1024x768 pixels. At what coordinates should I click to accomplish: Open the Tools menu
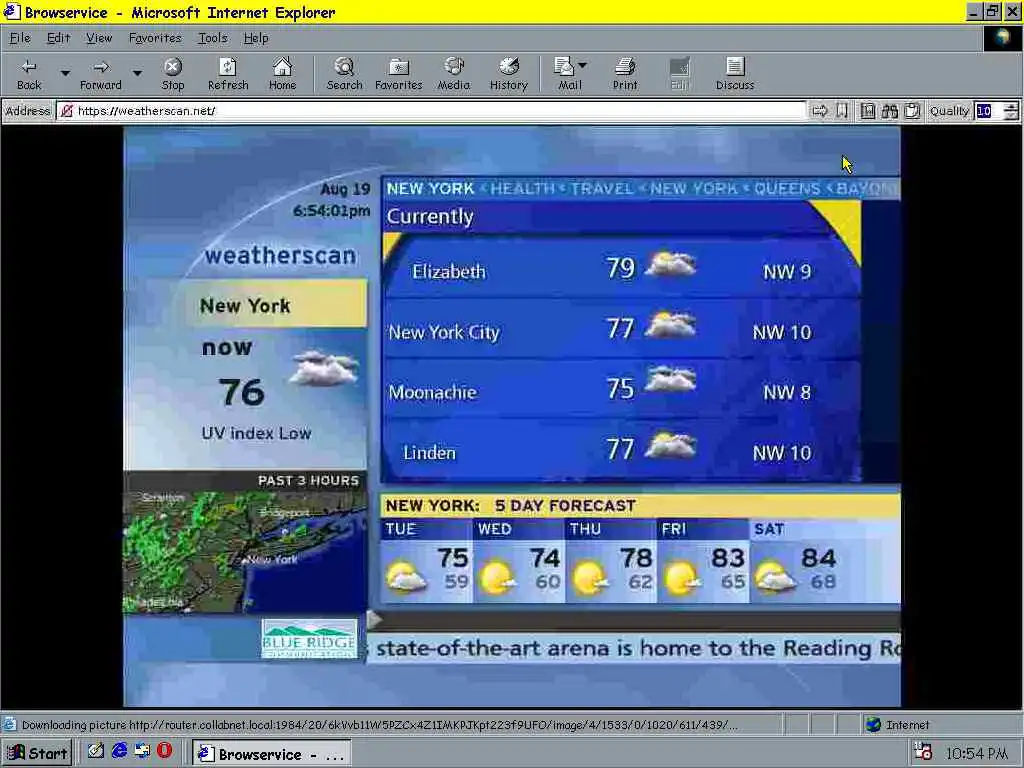[x=212, y=38]
